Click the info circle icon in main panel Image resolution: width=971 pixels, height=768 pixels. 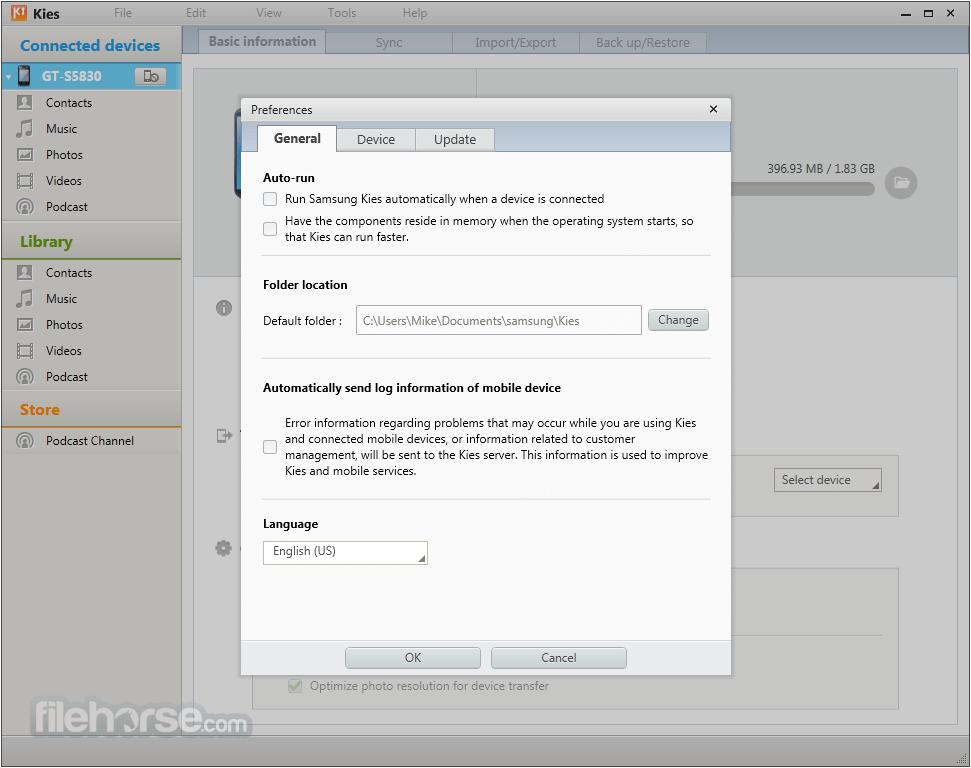224,308
